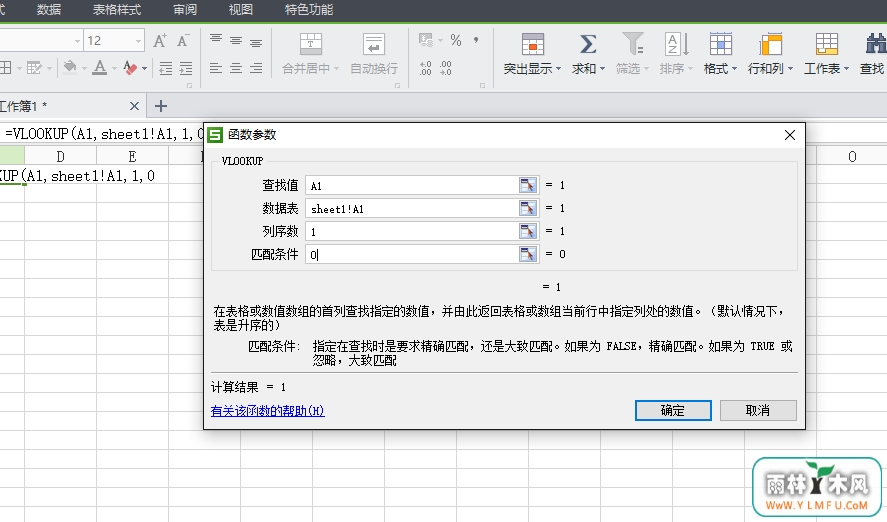Expand the 格式 dropdown arrow
The width and height of the screenshot is (887, 522).
point(735,69)
